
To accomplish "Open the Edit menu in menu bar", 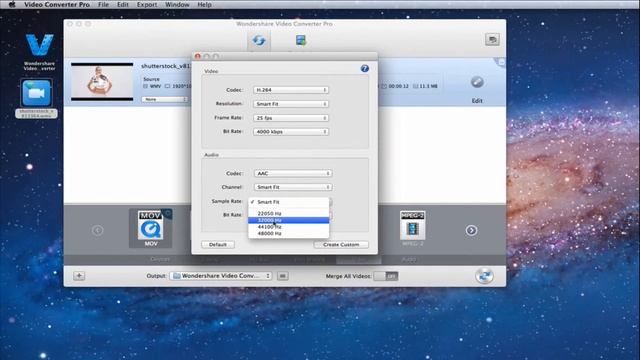I will 122,4.
